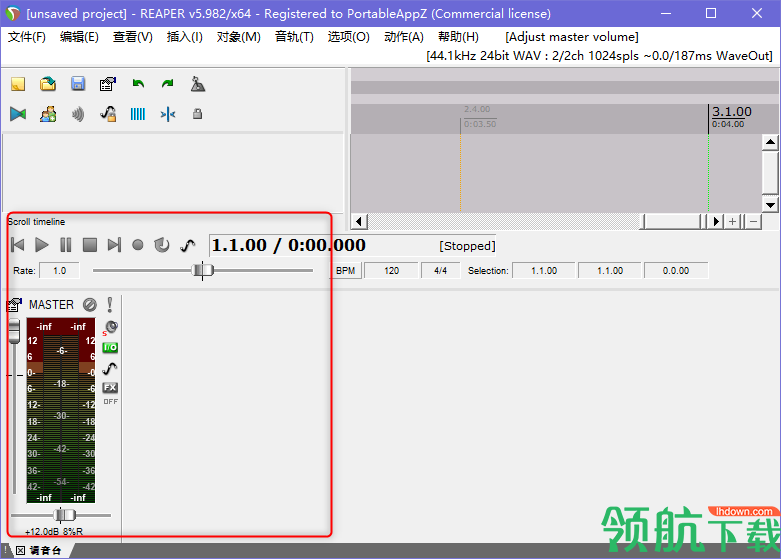Viewport: 781px width, 559px height.
Task: Open the 查看(V) menu
Action: 132,37
